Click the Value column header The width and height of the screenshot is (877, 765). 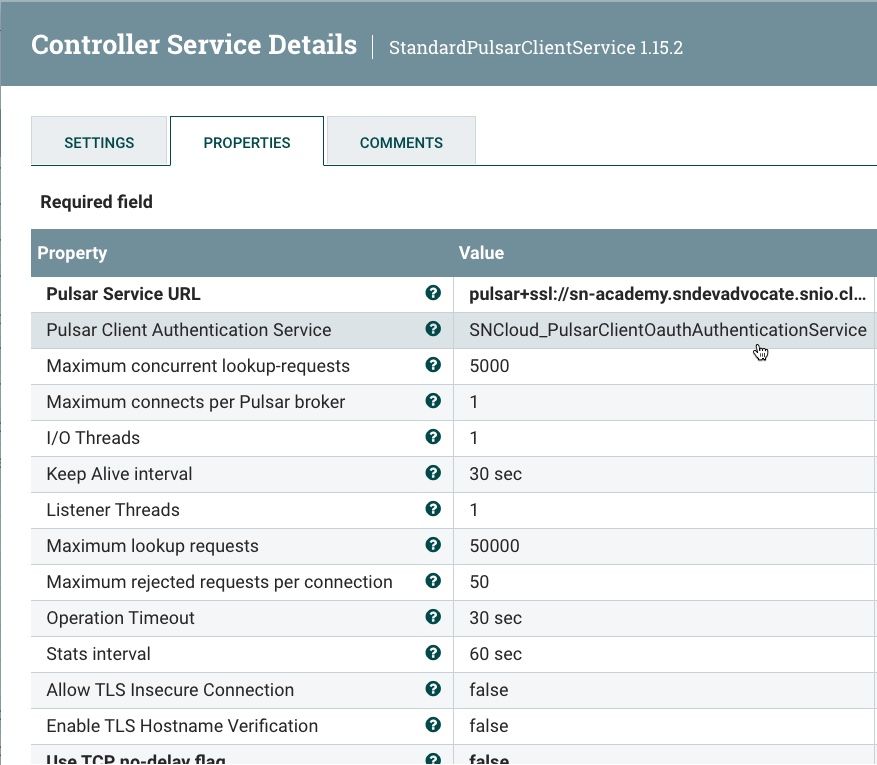point(482,253)
